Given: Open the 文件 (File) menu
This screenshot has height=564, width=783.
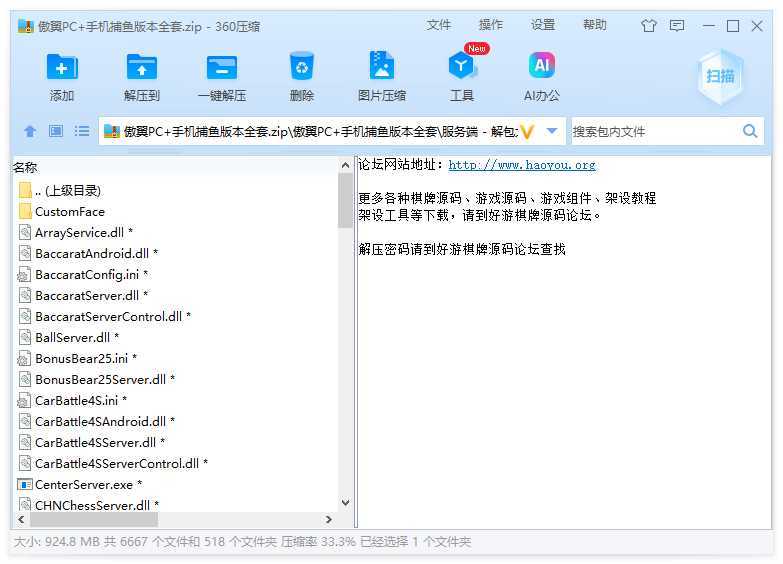Looking at the screenshot, I should 439,25.
